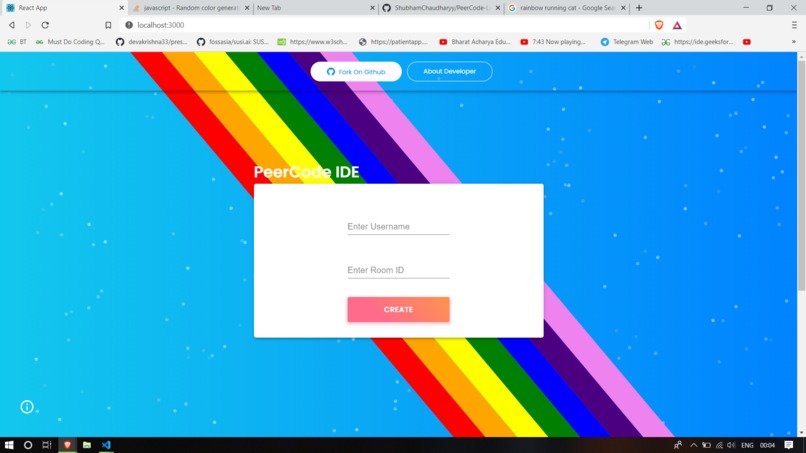Open the People icon in tray
Screen dimensions: 806x453
pyautogui.click(x=677, y=445)
